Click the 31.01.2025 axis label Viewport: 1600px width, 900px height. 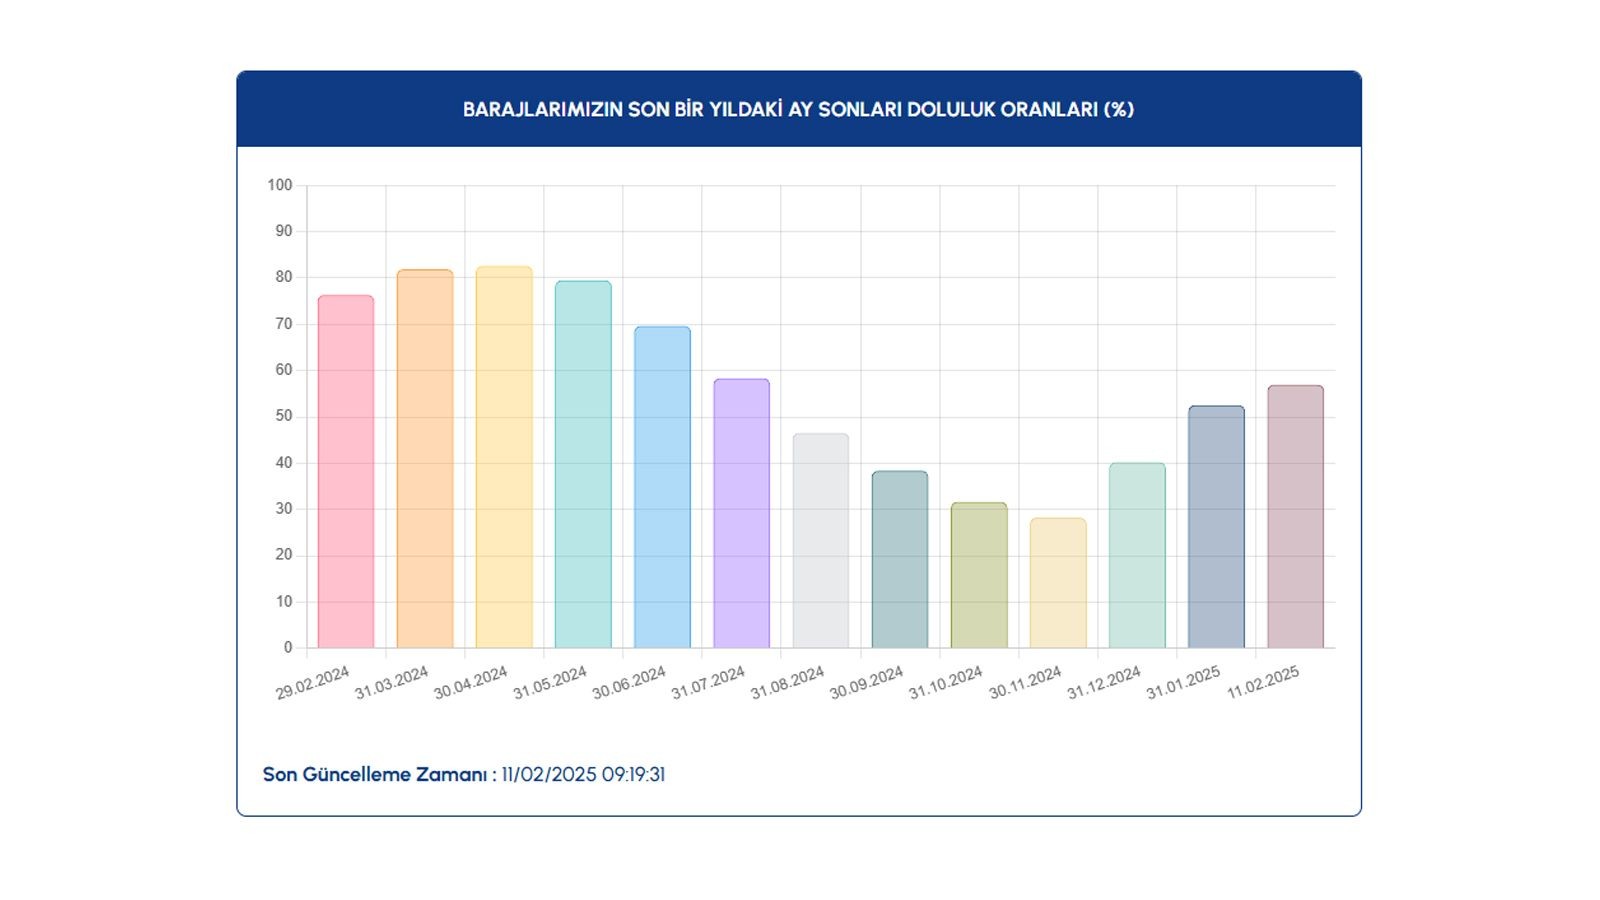[1183, 682]
